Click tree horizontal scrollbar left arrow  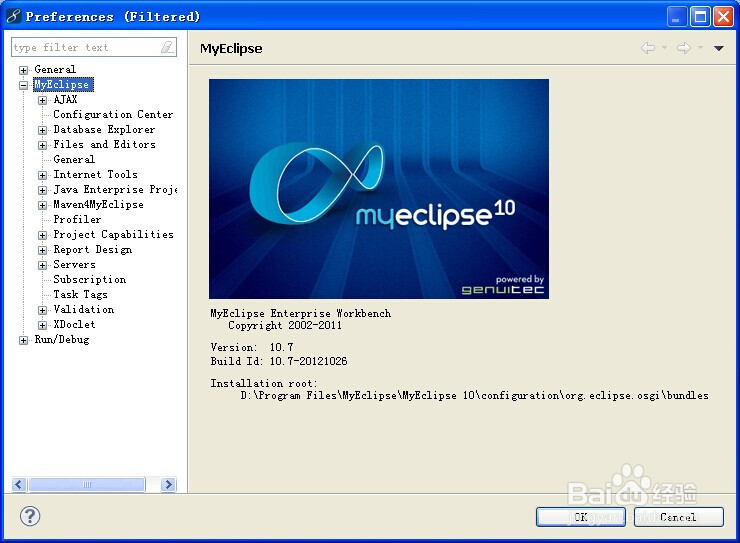(x=19, y=485)
